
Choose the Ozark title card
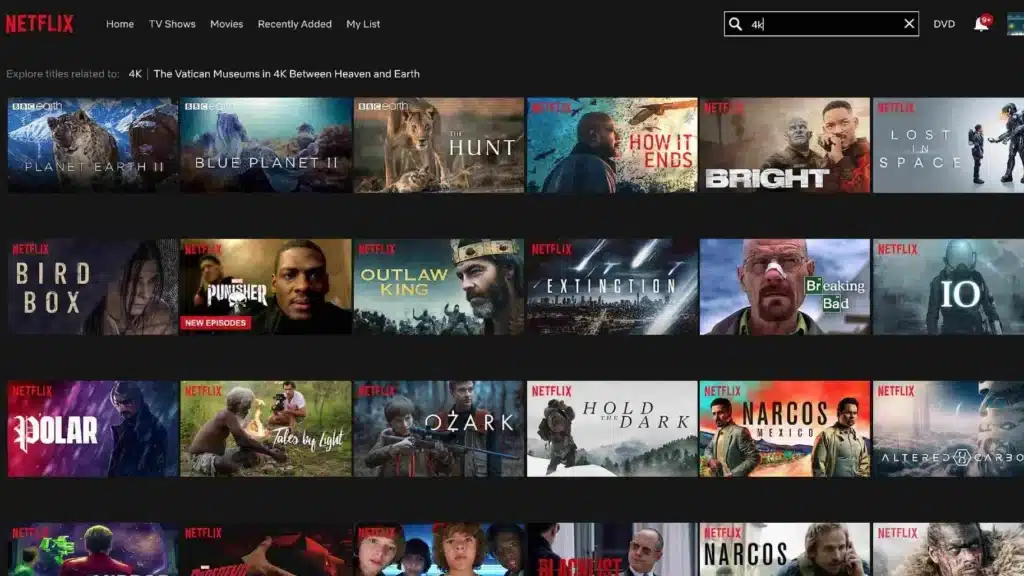pyautogui.click(x=438, y=429)
